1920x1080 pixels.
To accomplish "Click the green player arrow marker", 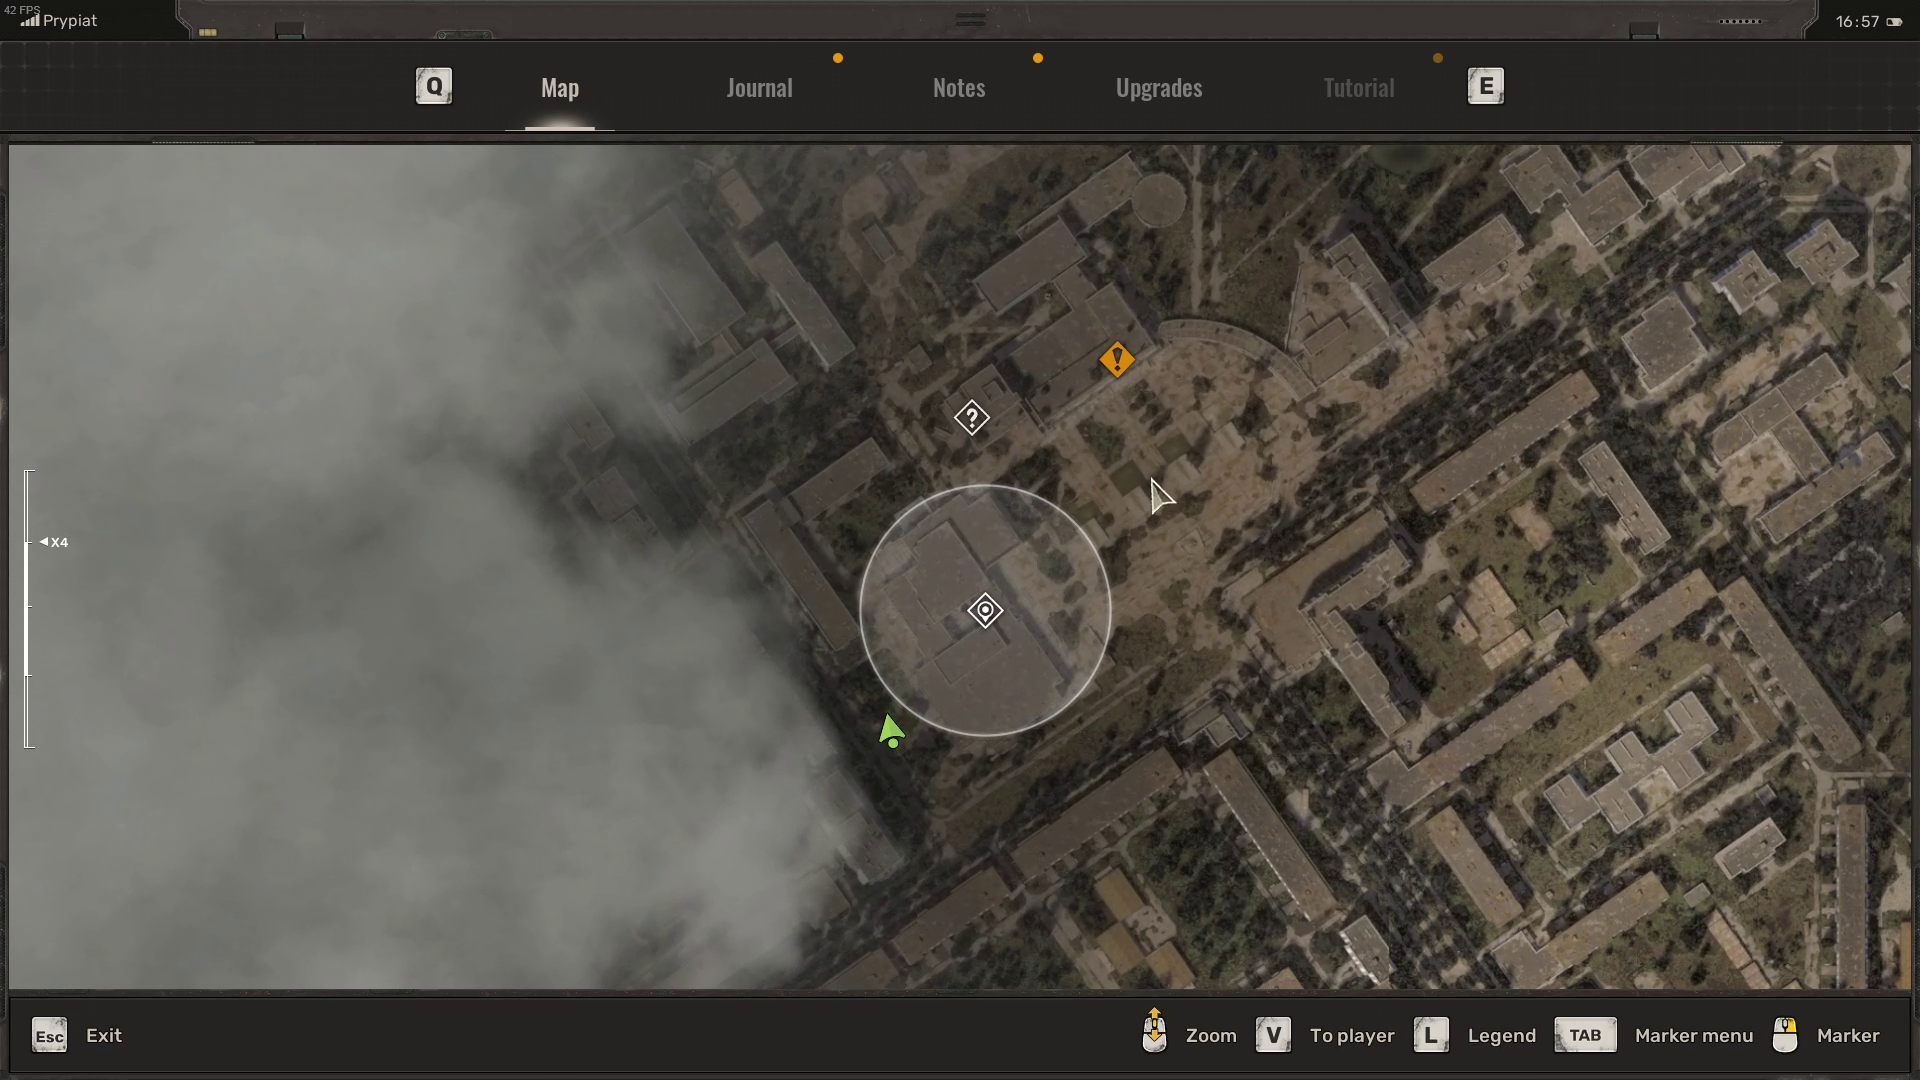I will pyautogui.click(x=890, y=730).
